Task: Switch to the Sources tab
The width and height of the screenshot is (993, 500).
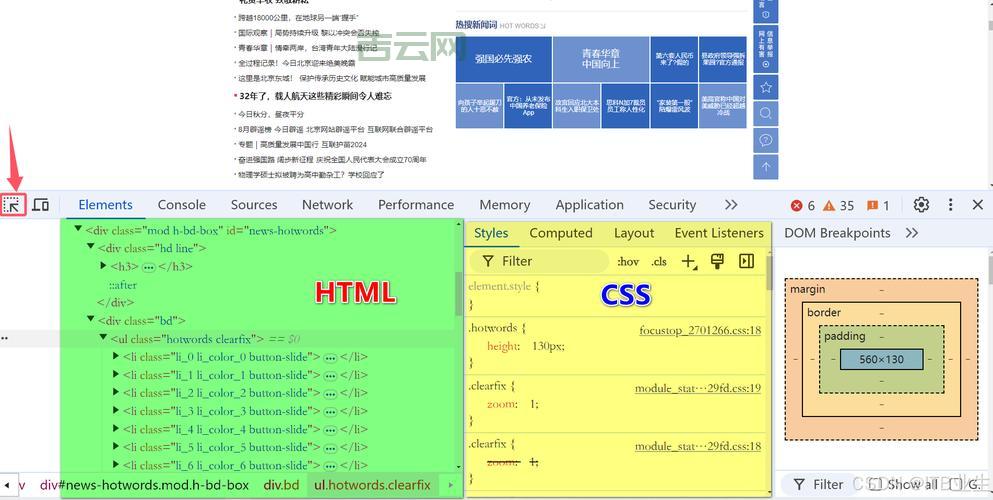Action: pyautogui.click(x=254, y=204)
